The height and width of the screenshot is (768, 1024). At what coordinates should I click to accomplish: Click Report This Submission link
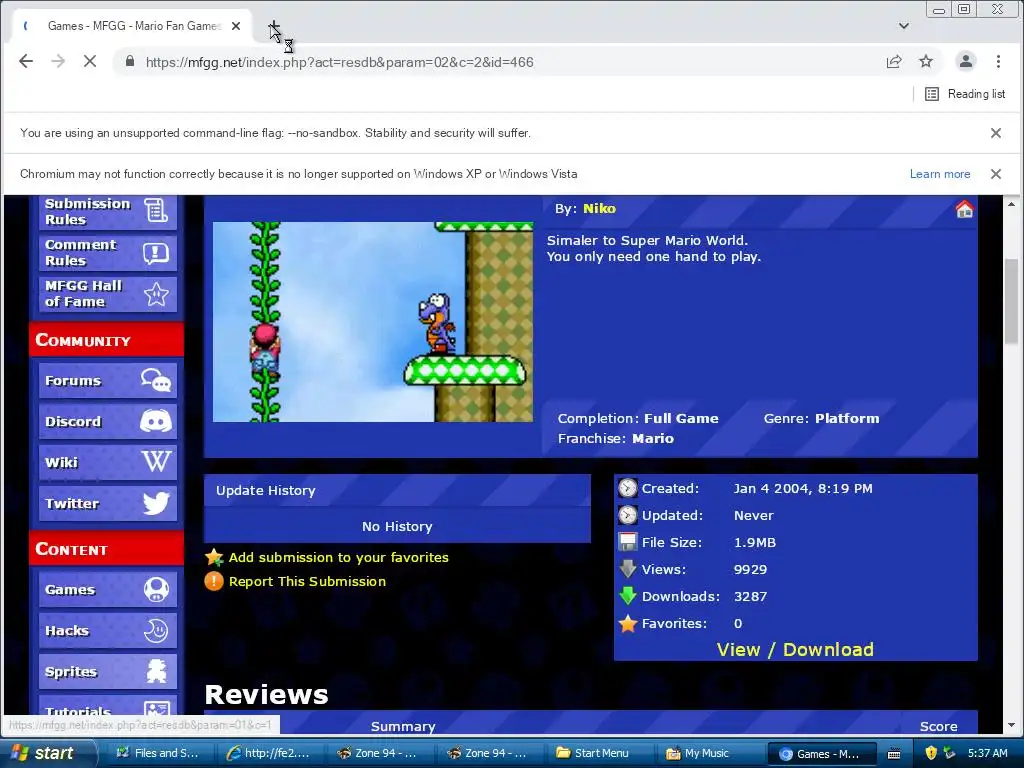pyautogui.click(x=307, y=582)
